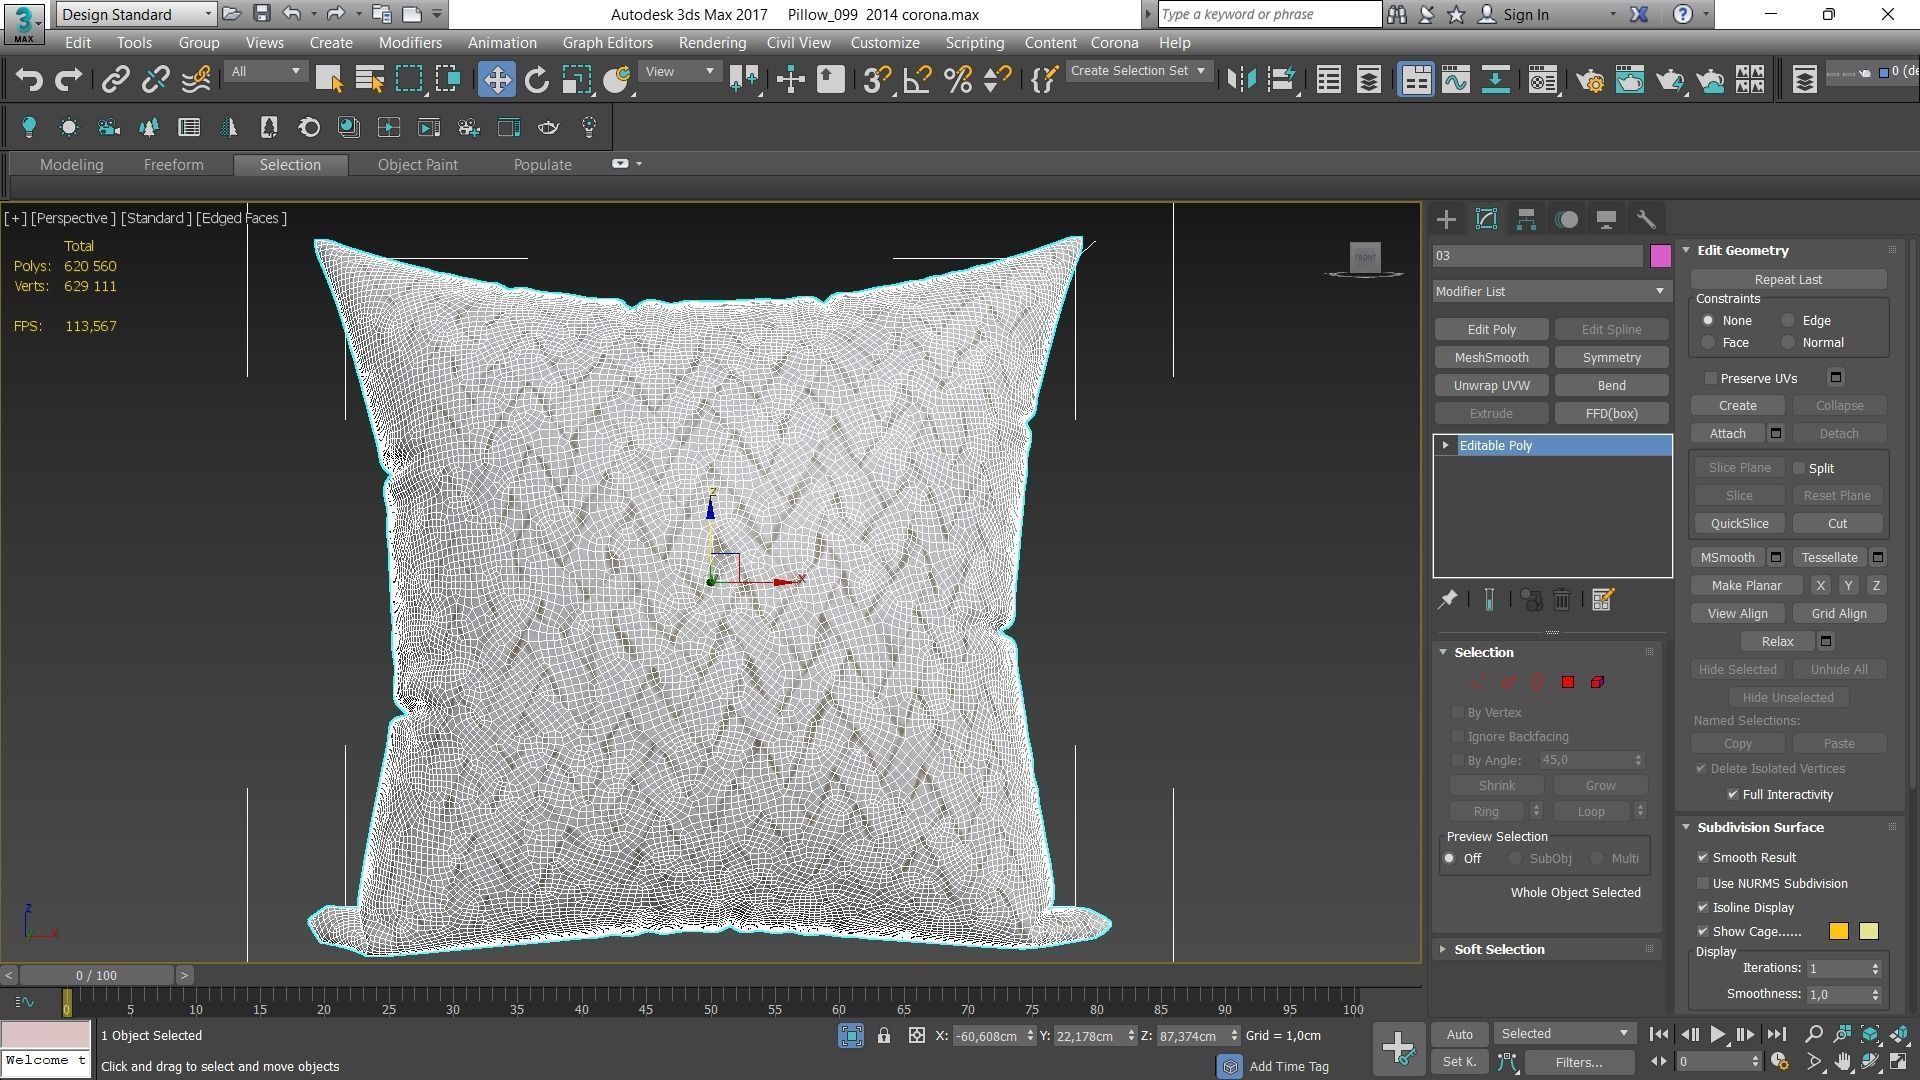This screenshot has width=1920, height=1080.
Task: Click the Redo arrow icon
Action: point(68,80)
